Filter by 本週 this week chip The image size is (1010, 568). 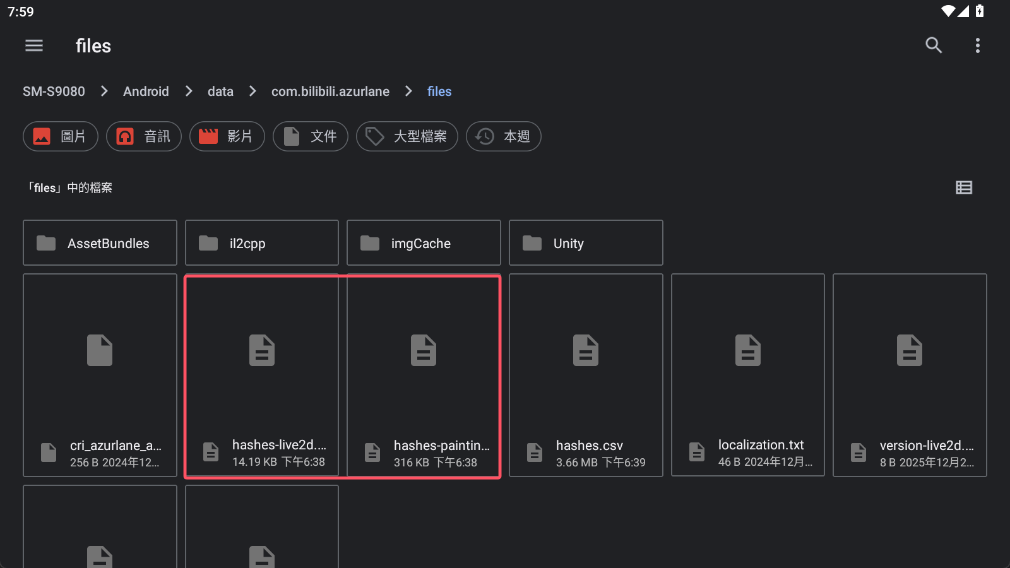tap(504, 137)
